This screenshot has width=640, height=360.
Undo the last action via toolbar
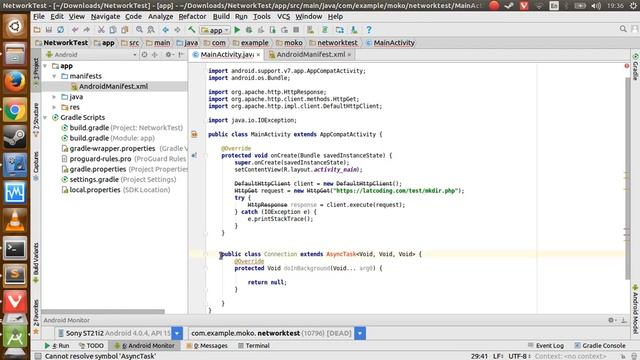pos(75,30)
